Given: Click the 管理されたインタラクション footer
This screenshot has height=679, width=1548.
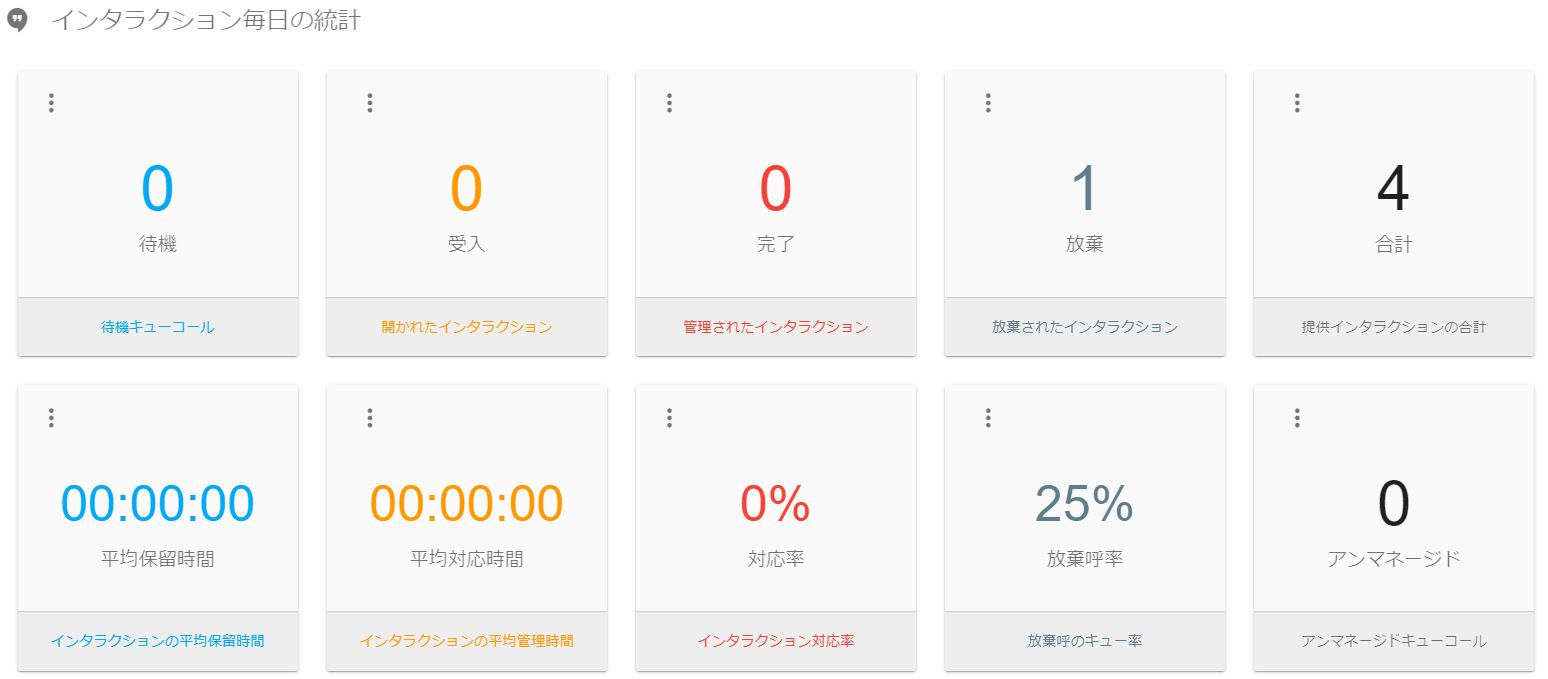Looking at the screenshot, I should [x=775, y=327].
